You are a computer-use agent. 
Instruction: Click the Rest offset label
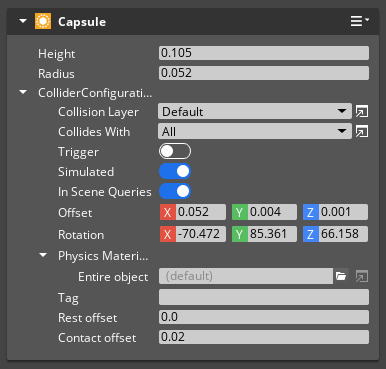coord(88,318)
